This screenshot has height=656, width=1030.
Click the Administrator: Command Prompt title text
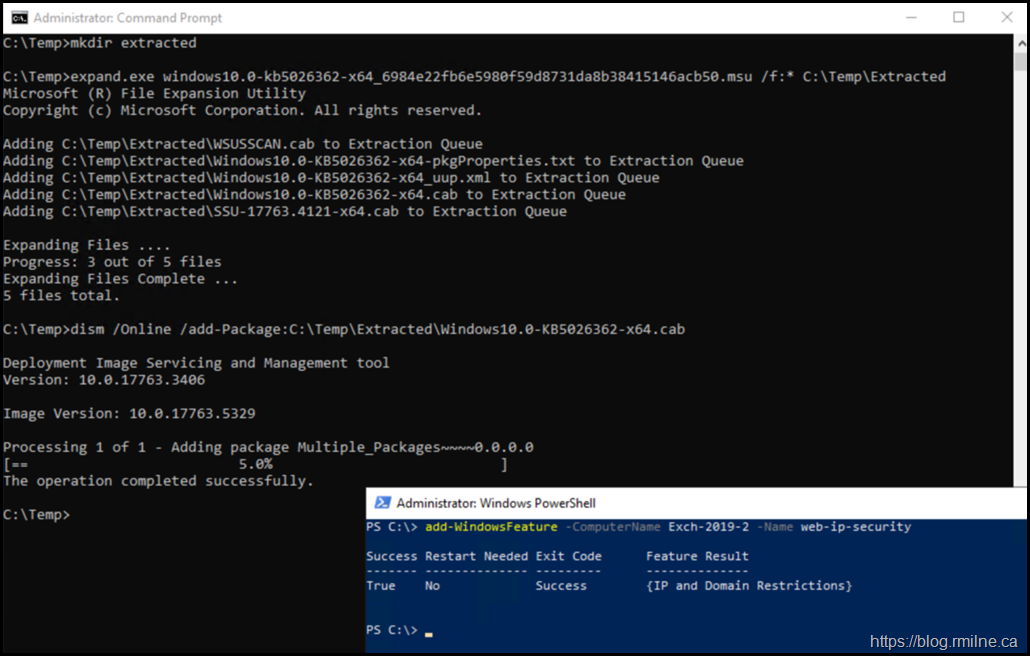point(128,18)
